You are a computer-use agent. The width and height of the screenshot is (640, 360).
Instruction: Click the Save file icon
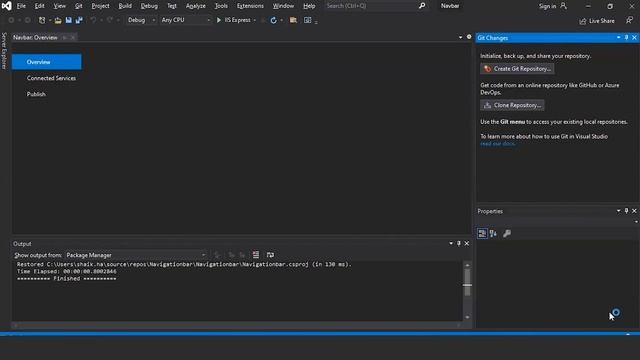coord(69,20)
